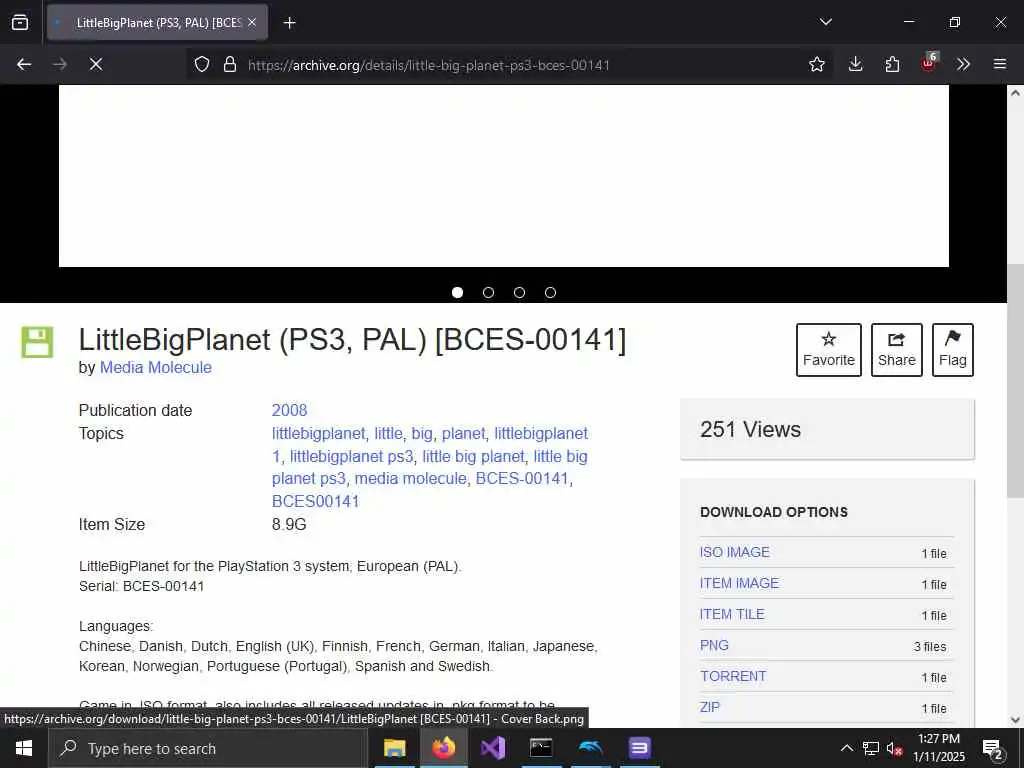Open the littlebigplanet ps3 topic link
This screenshot has width=1024, height=768.
coord(351,456)
